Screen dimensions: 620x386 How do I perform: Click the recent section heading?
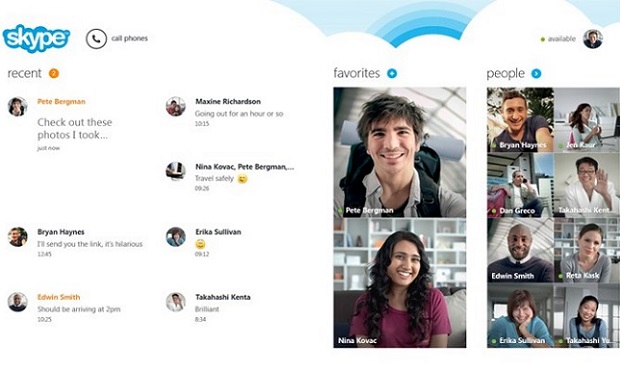coord(25,73)
